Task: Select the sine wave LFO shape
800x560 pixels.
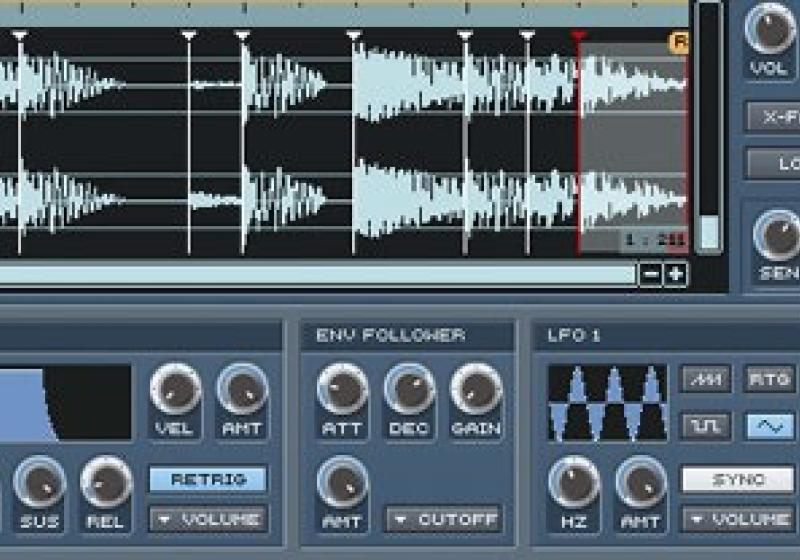Action: (770, 426)
